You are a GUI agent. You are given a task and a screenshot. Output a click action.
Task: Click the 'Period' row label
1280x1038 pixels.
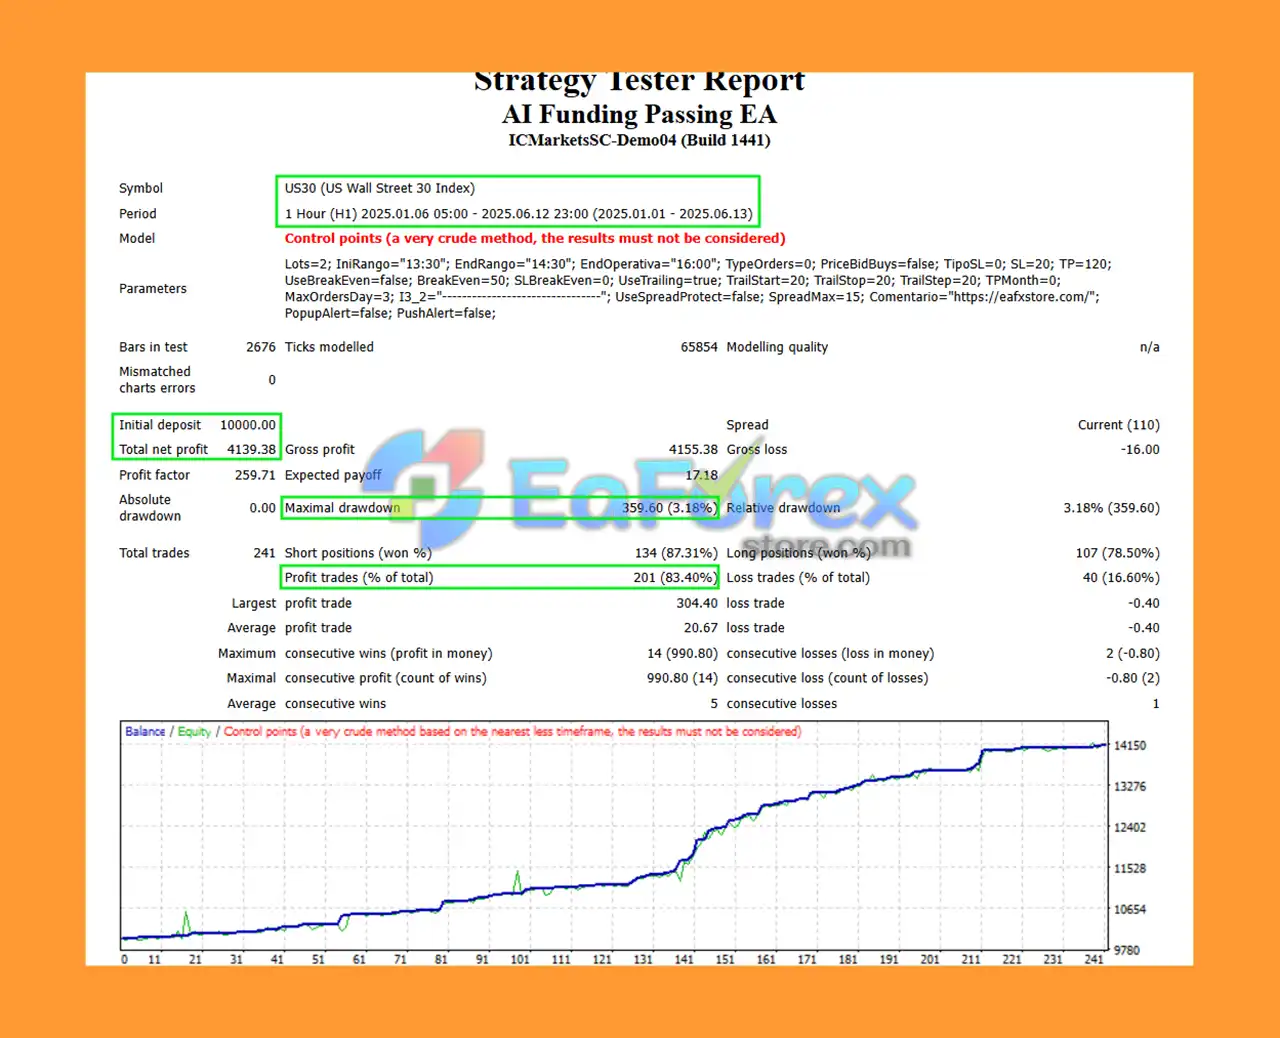click(138, 213)
